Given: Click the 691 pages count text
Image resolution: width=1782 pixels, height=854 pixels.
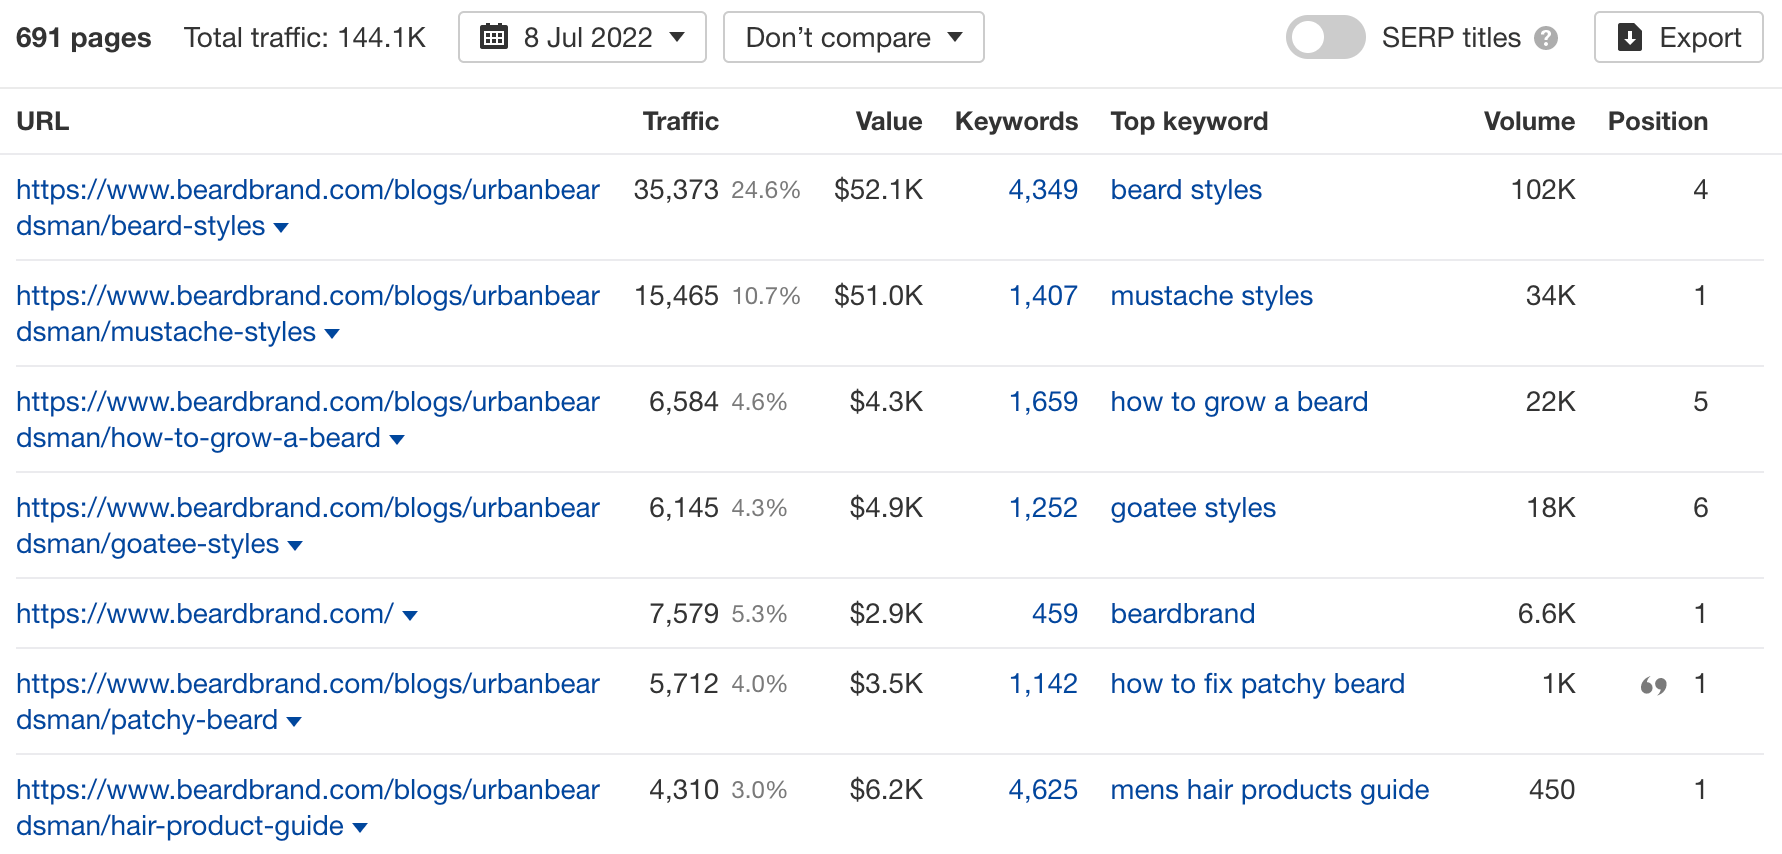Looking at the screenshot, I should (x=84, y=38).
